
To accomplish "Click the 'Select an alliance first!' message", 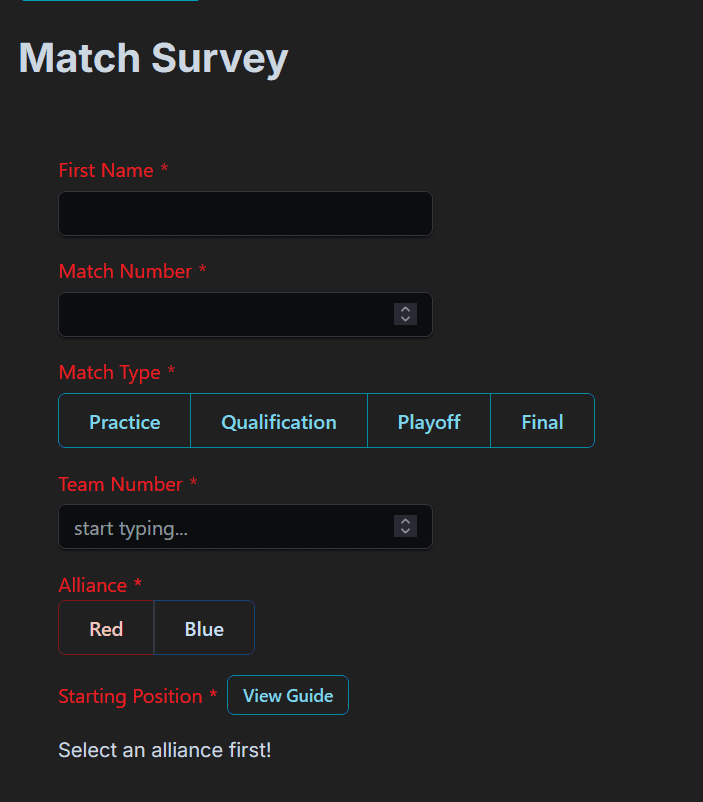I will pyautogui.click(x=165, y=750).
